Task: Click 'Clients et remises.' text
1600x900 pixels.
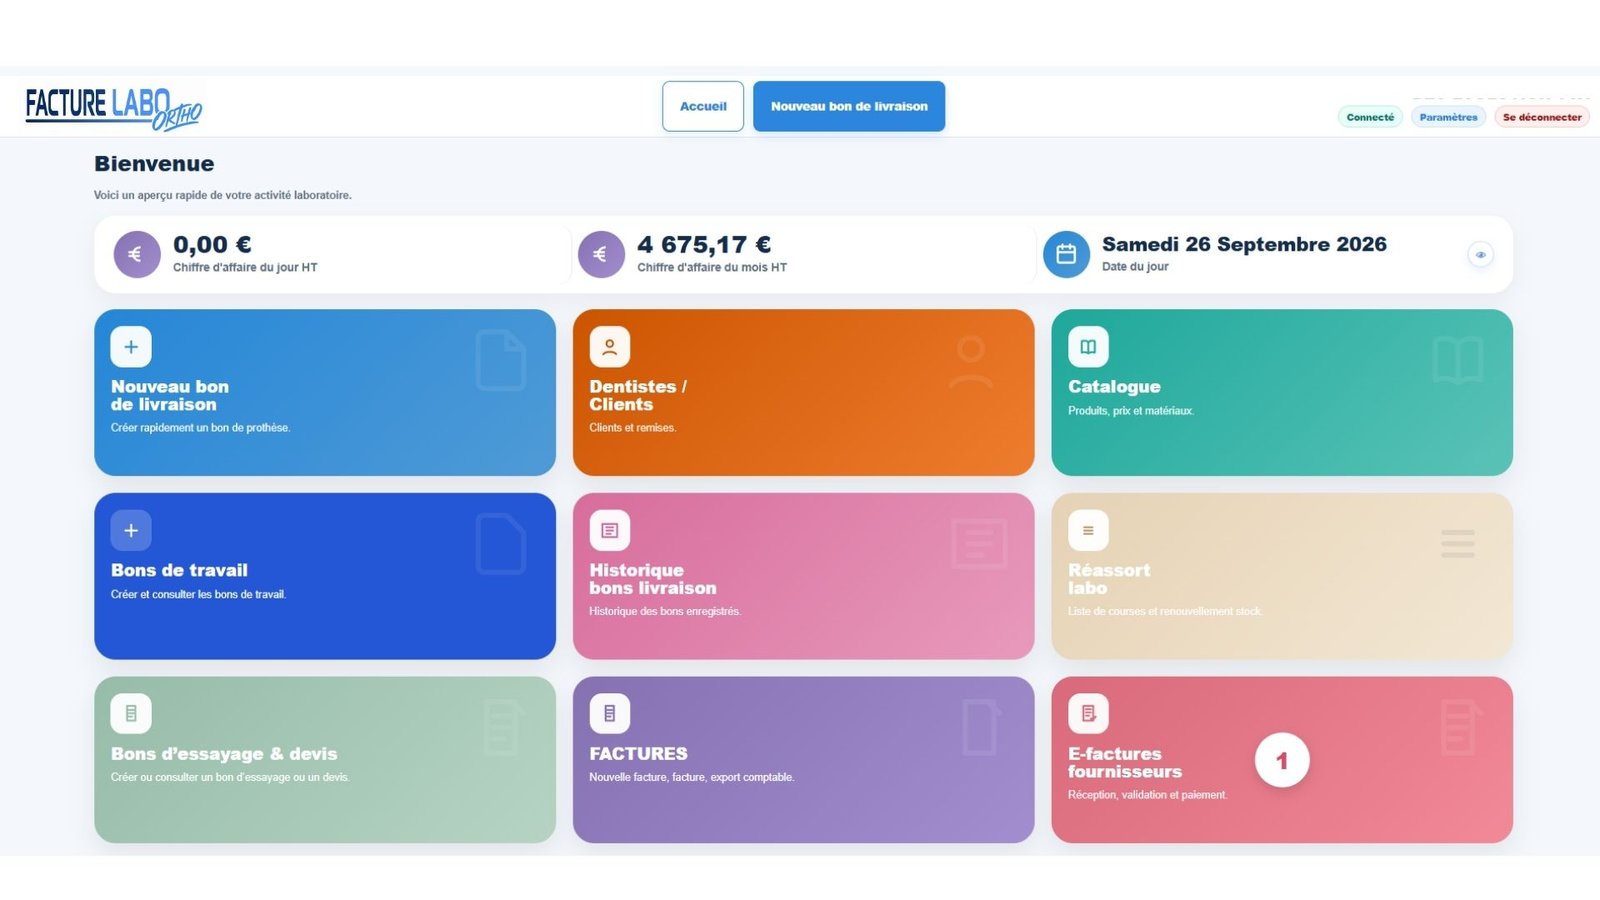Action: coord(633,428)
